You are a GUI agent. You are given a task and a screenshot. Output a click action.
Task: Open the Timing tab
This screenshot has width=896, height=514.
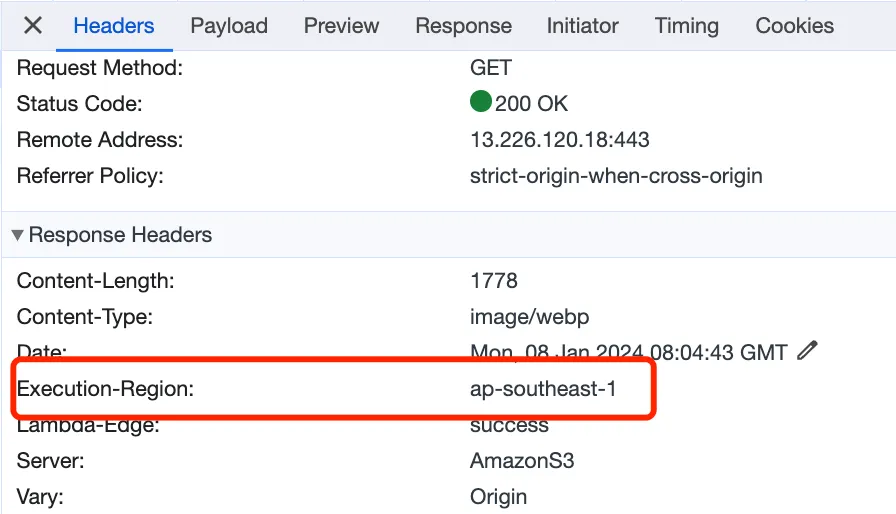[x=686, y=26]
